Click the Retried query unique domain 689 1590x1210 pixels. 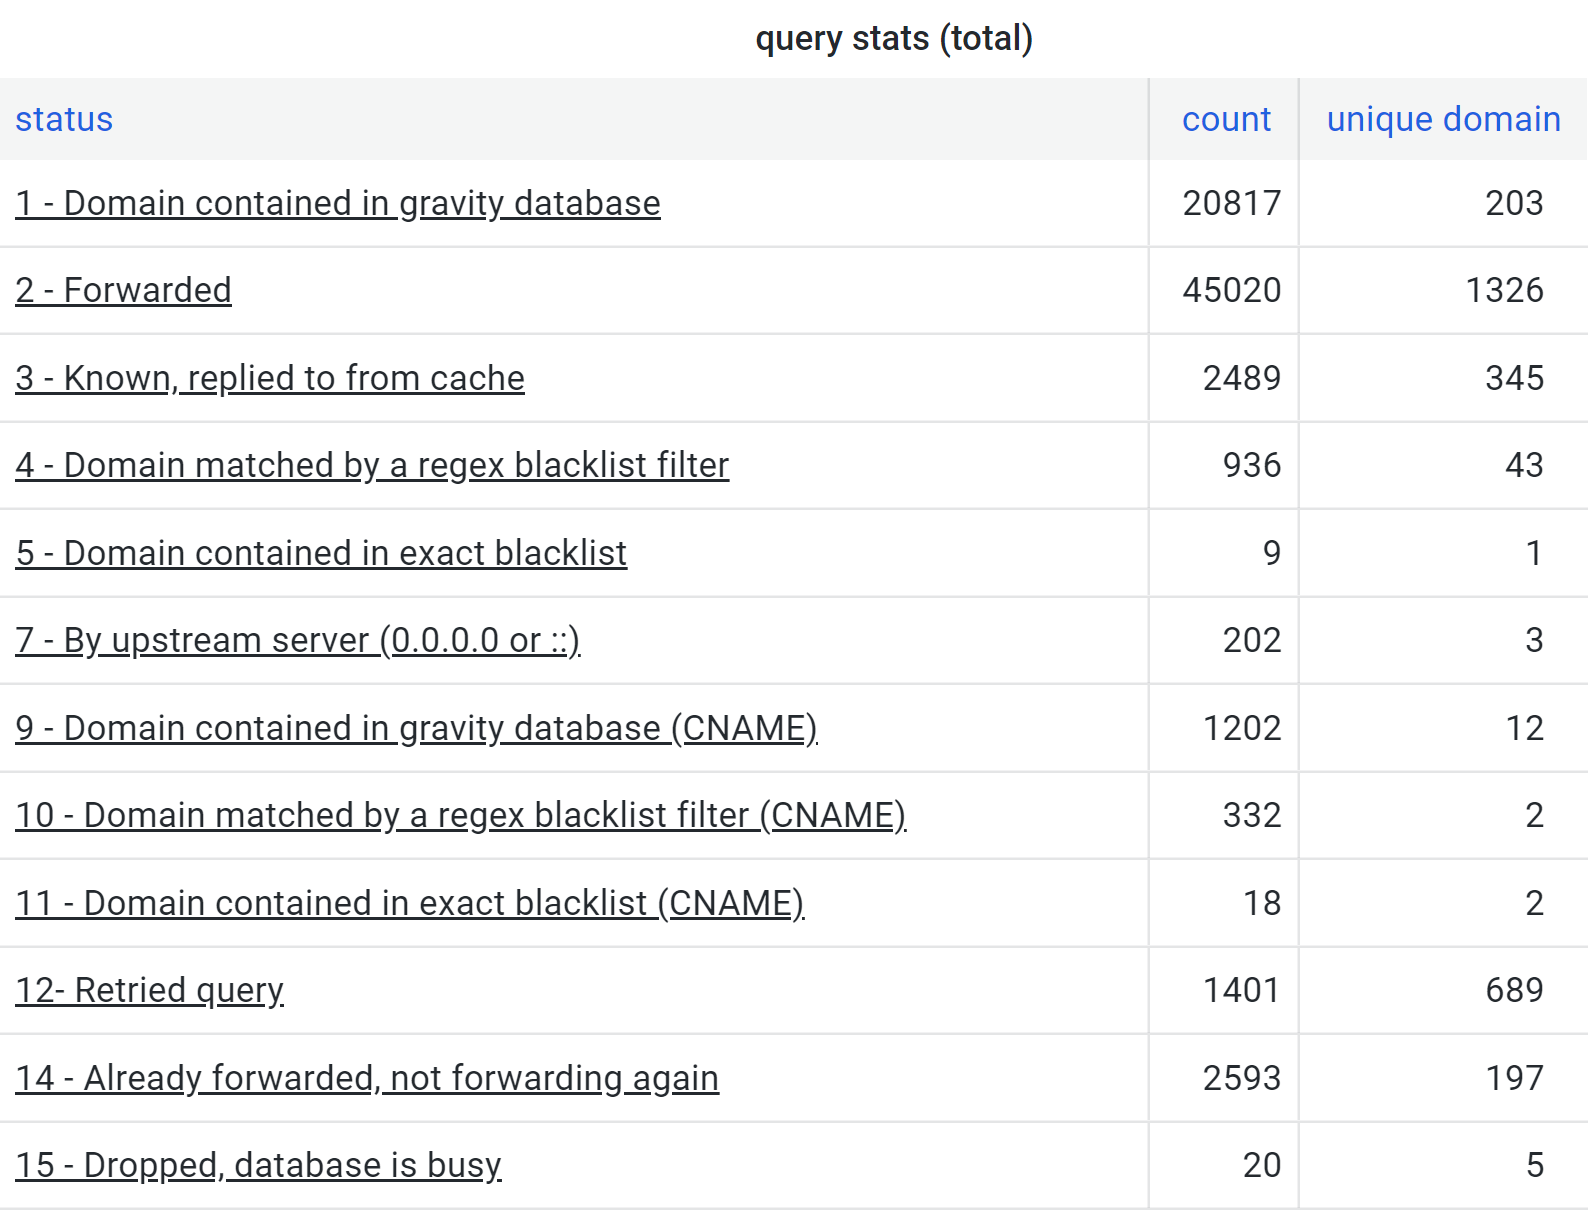(1513, 990)
